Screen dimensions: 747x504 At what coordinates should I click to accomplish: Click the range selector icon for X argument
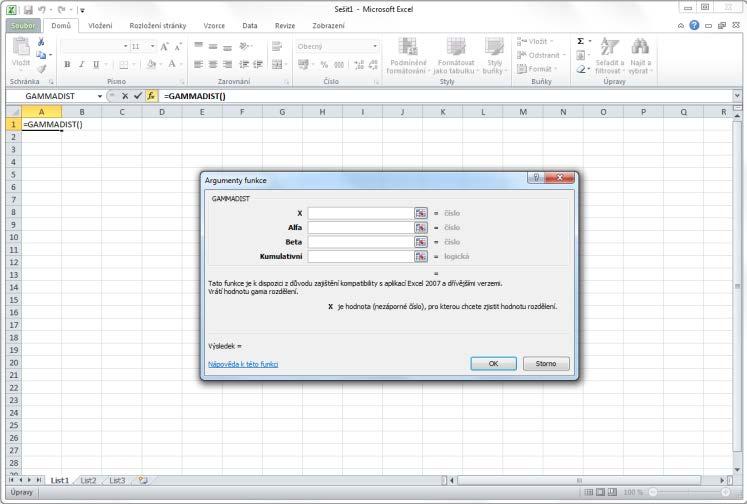[420, 213]
